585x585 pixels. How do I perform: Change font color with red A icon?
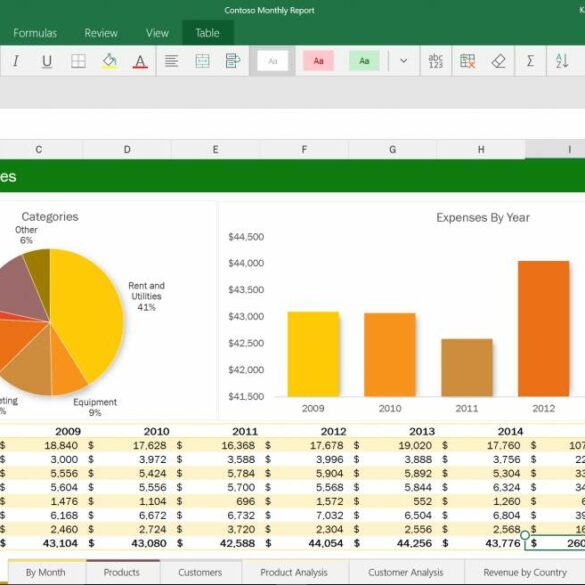coord(140,61)
